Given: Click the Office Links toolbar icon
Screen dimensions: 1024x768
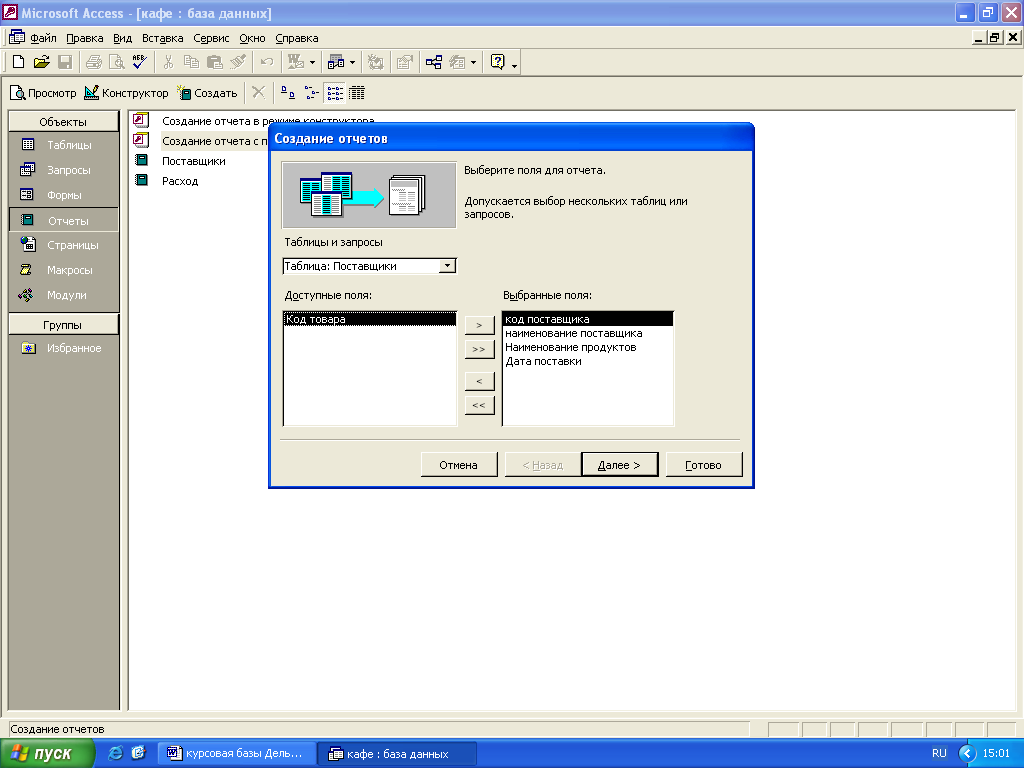Looking at the screenshot, I should [296, 62].
